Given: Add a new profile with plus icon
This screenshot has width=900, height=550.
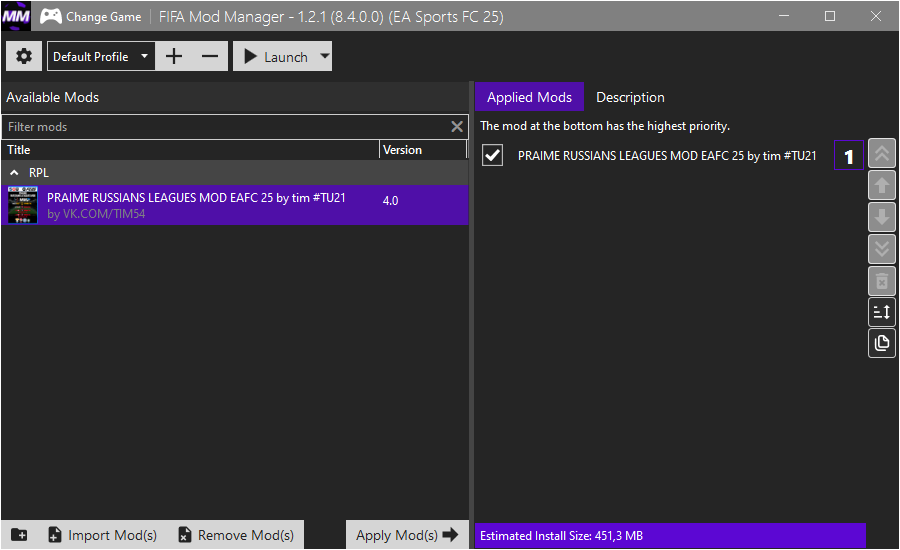Looking at the screenshot, I should point(174,56).
